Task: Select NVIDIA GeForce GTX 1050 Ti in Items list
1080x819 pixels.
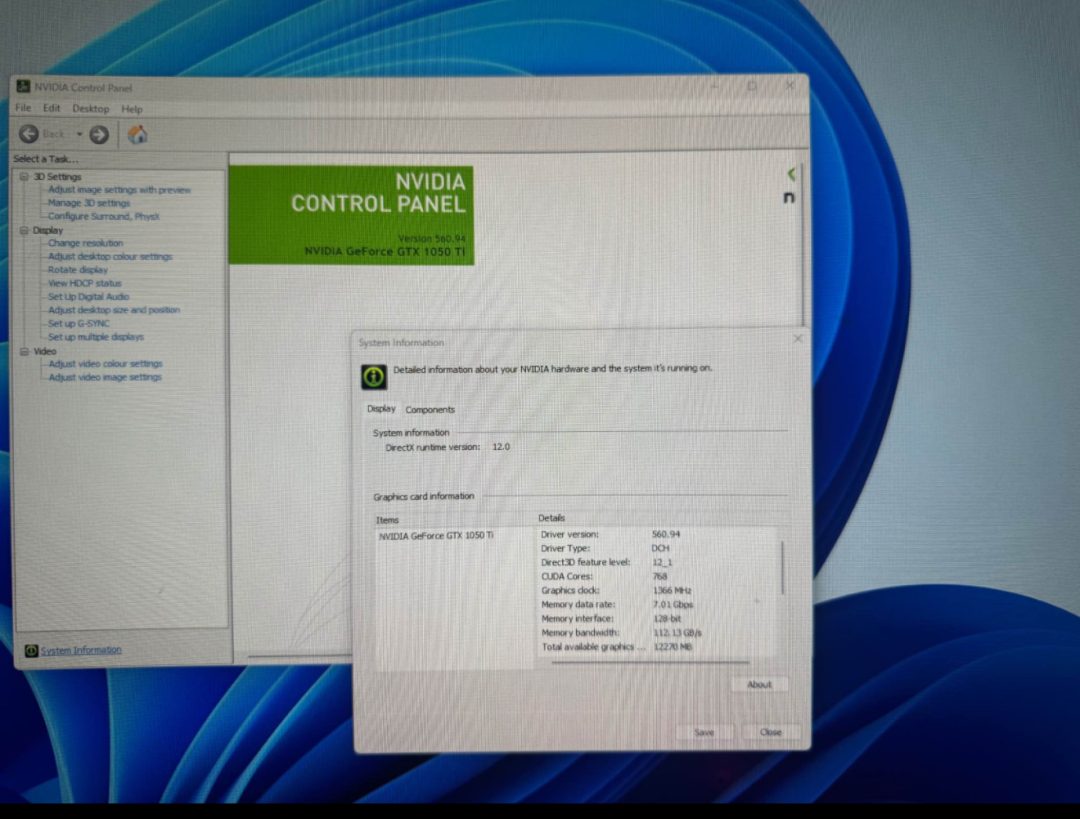Action: [435, 536]
